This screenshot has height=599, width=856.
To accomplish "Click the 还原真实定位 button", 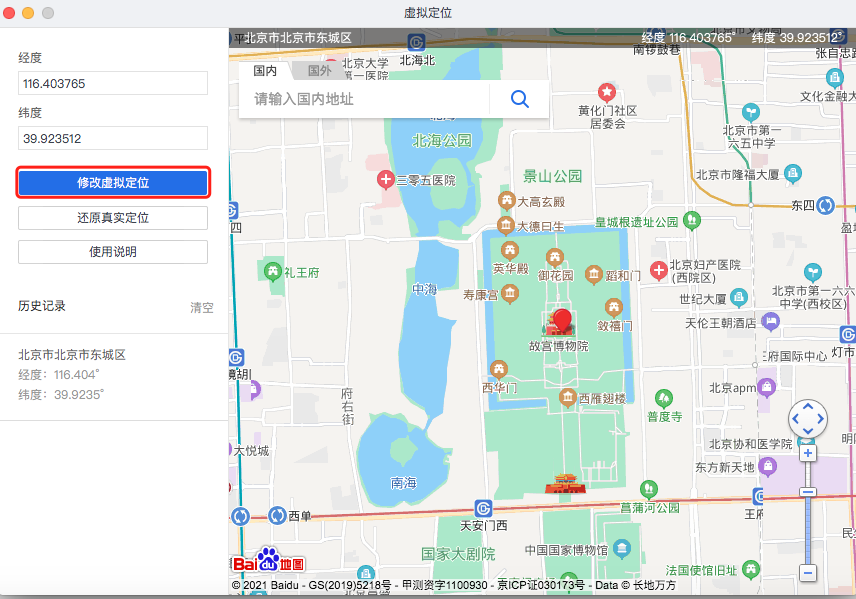I will tap(113, 218).
